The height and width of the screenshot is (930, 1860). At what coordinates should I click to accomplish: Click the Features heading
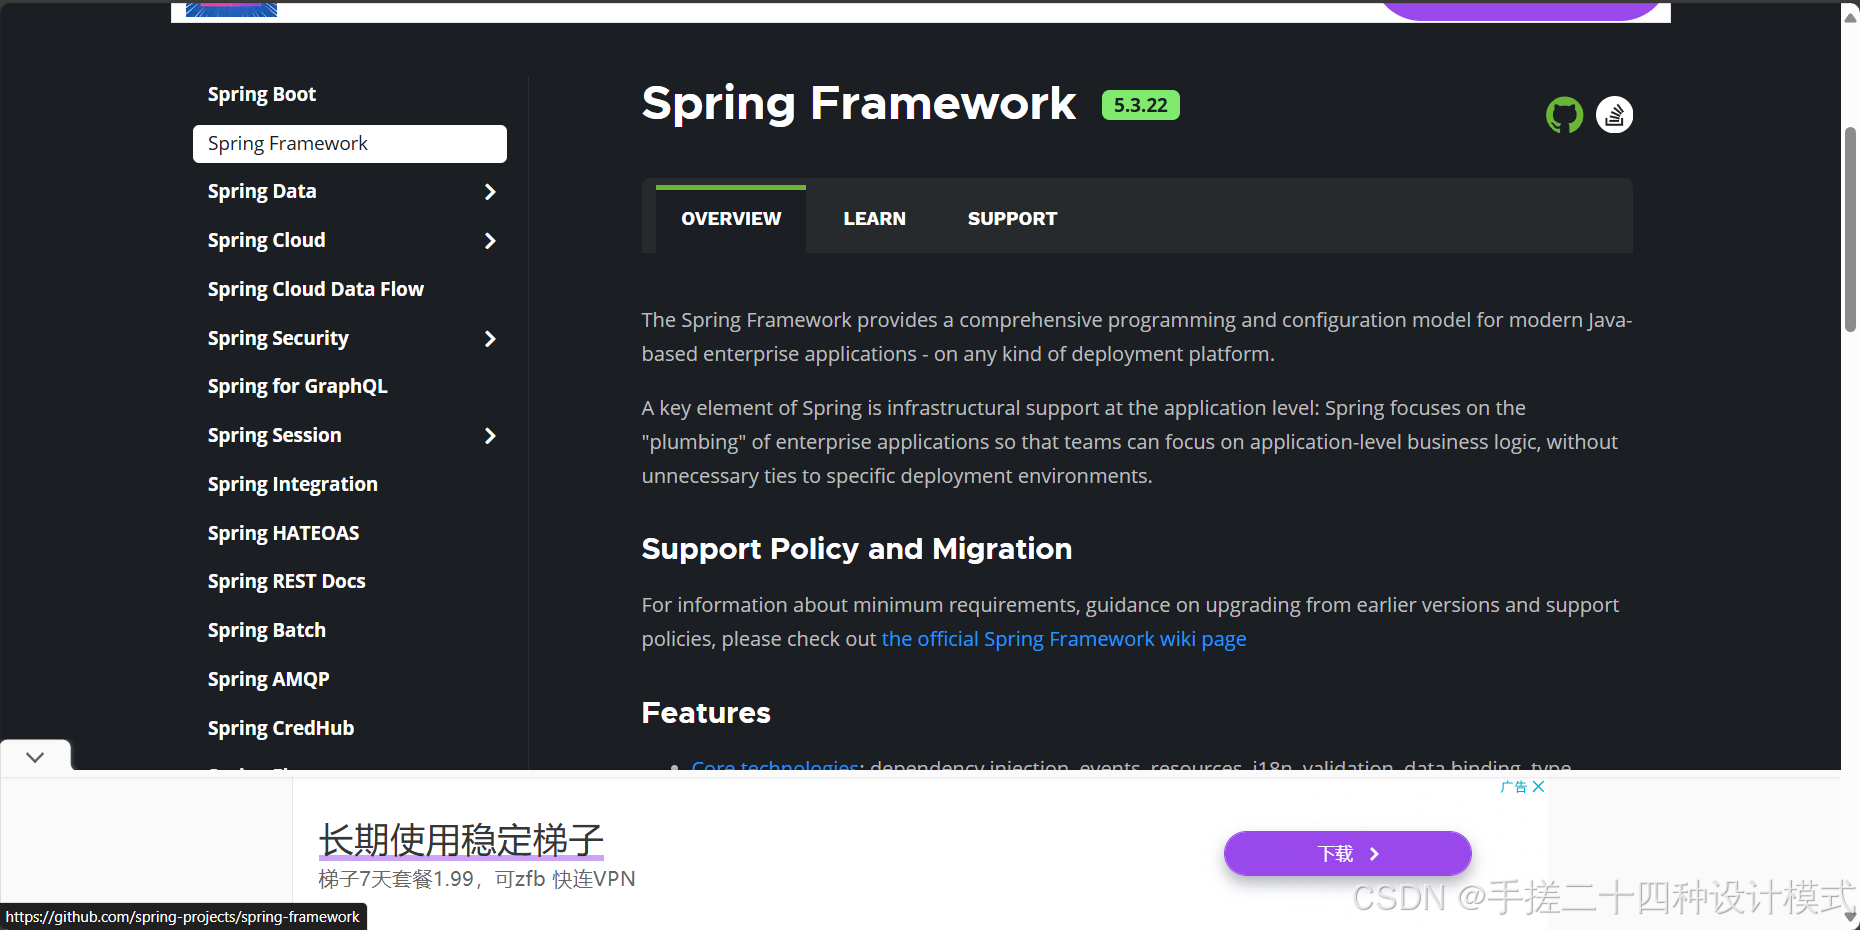coord(706,713)
